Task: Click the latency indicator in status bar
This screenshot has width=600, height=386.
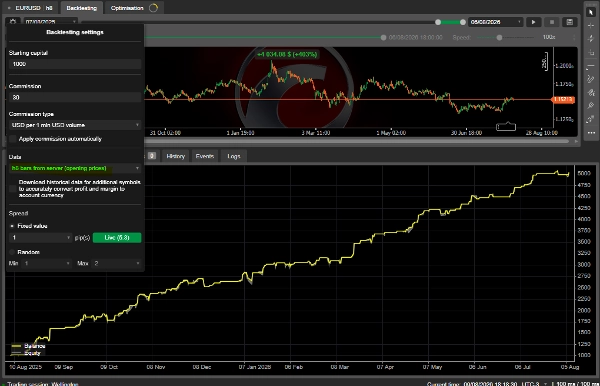Action: click(575, 384)
